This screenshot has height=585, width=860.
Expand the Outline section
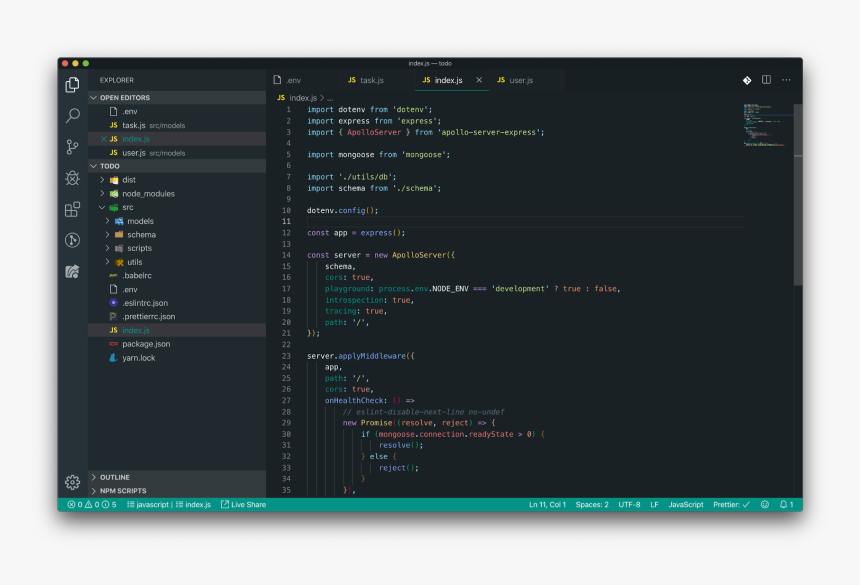[x=177, y=477]
